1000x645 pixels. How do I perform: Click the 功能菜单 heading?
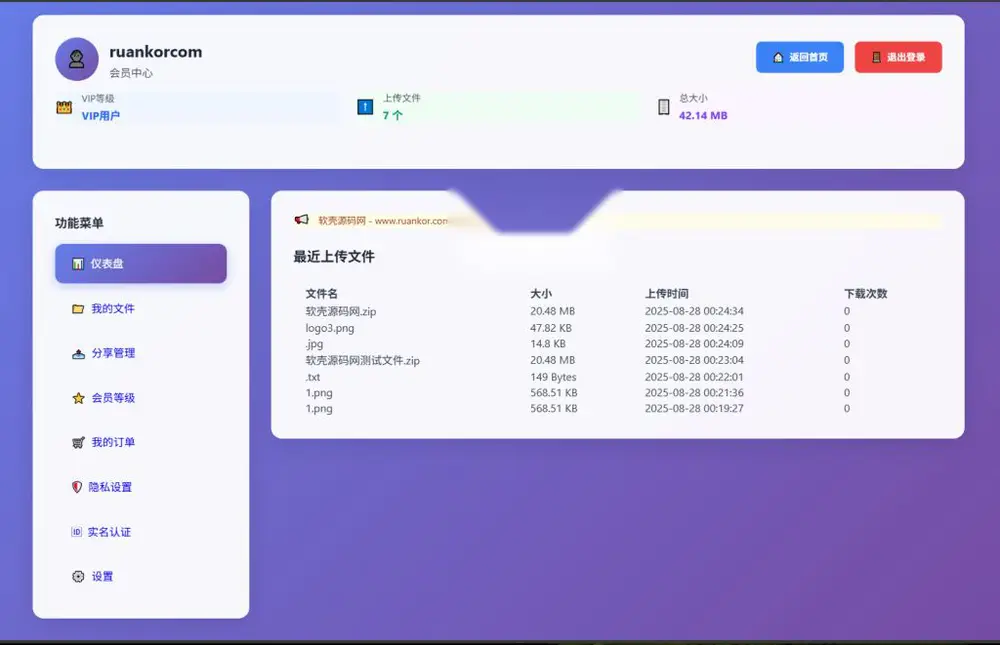pyautogui.click(x=79, y=223)
